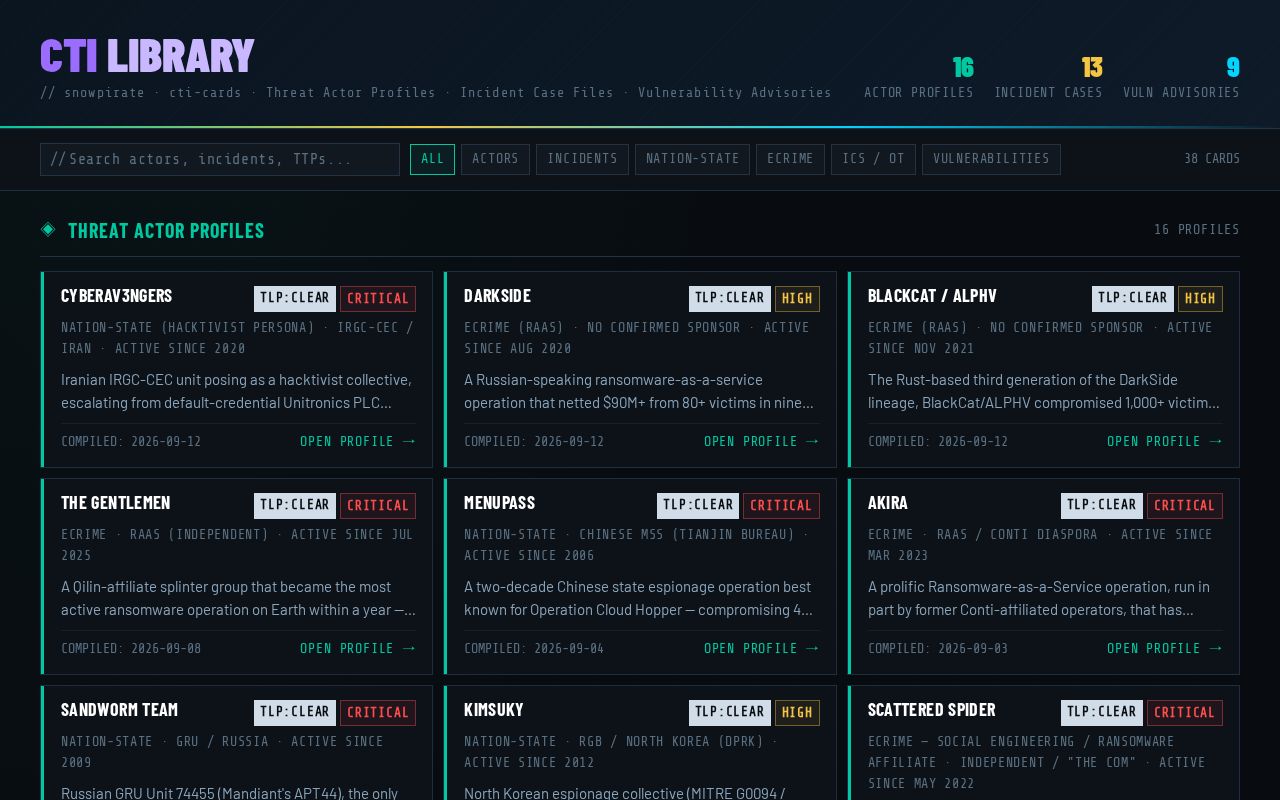Image resolution: width=1280 pixels, height=800 pixels.
Task: Click the DARKSIDE card title
Action: (497, 296)
